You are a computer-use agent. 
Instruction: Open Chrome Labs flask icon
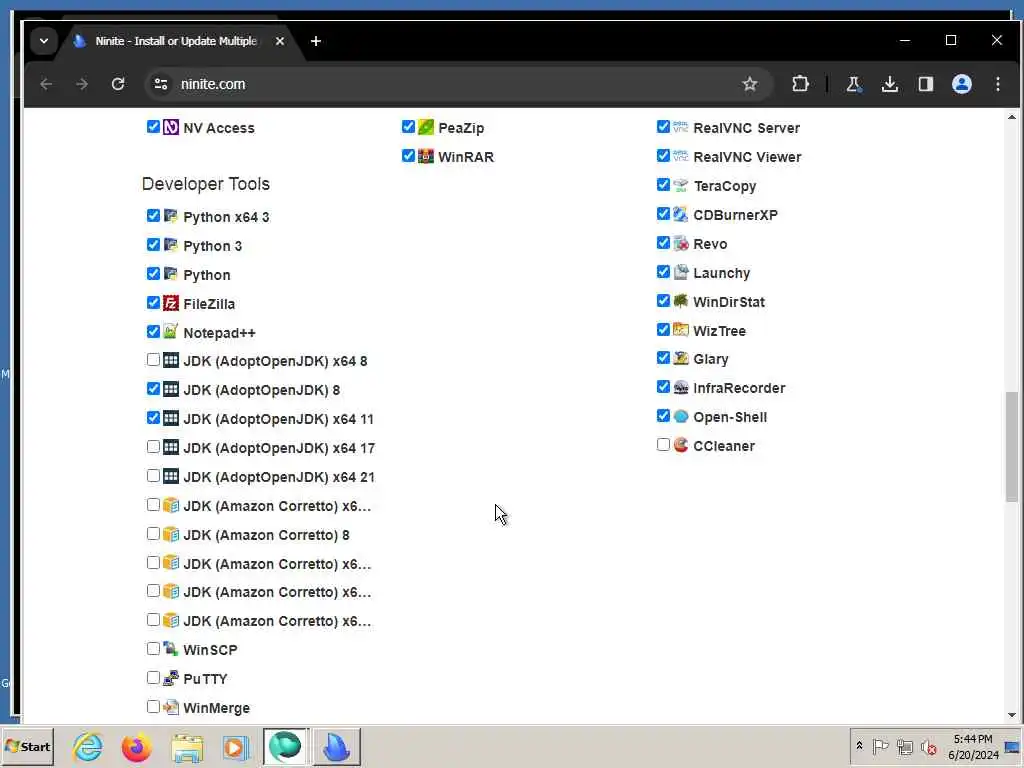pyautogui.click(x=853, y=84)
